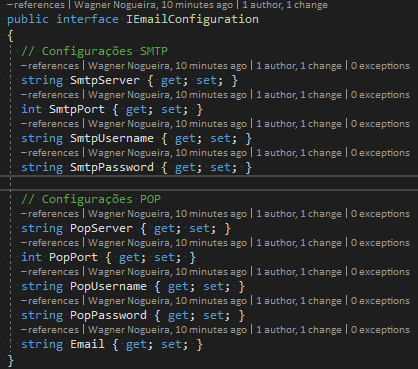Open '1 author, 1 change' above PopServer
Image resolution: width=418 pixels, height=369 pixels.
[x=299, y=214]
